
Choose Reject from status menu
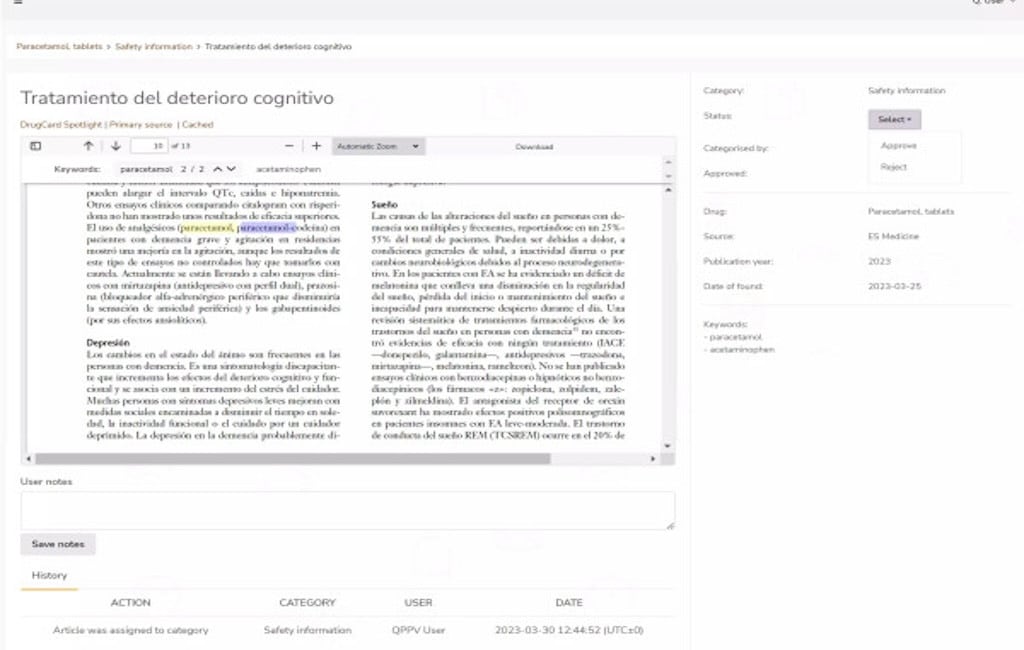point(893,167)
